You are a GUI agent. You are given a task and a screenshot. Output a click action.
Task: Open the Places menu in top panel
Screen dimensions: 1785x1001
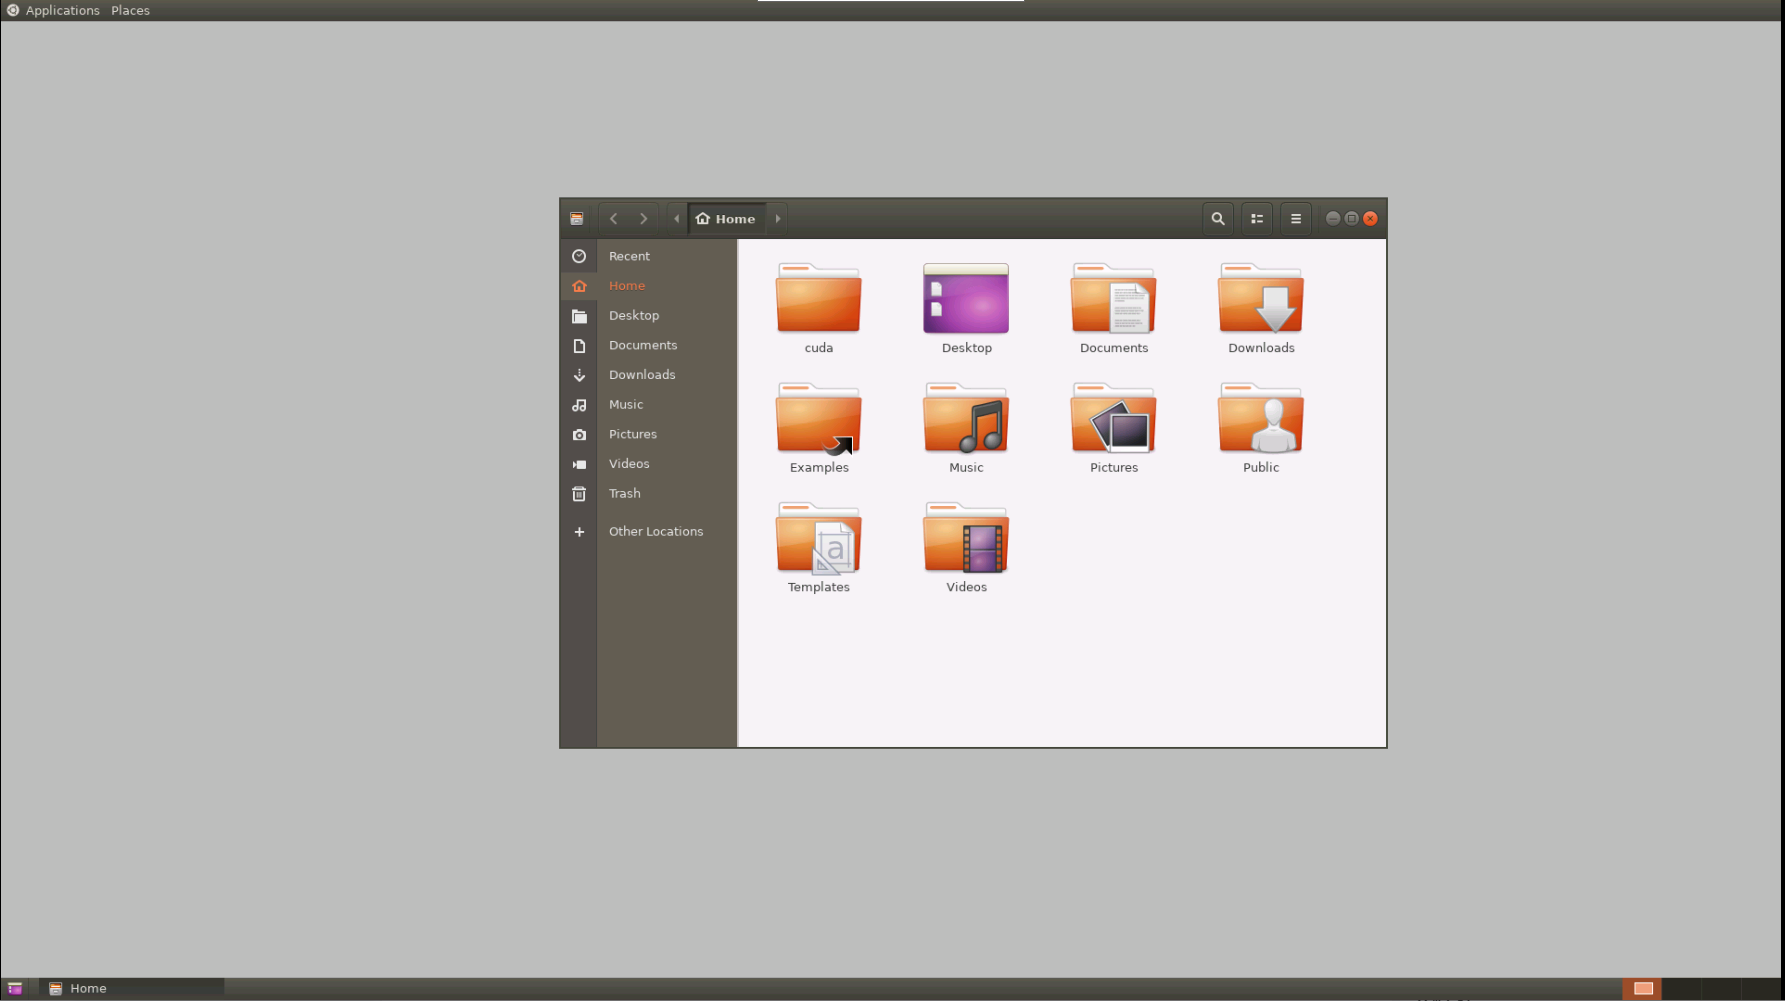130,10
